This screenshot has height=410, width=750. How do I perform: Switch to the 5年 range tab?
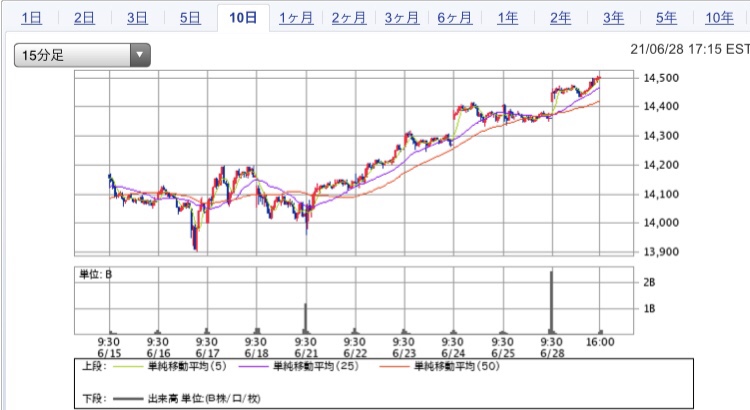[x=666, y=18]
